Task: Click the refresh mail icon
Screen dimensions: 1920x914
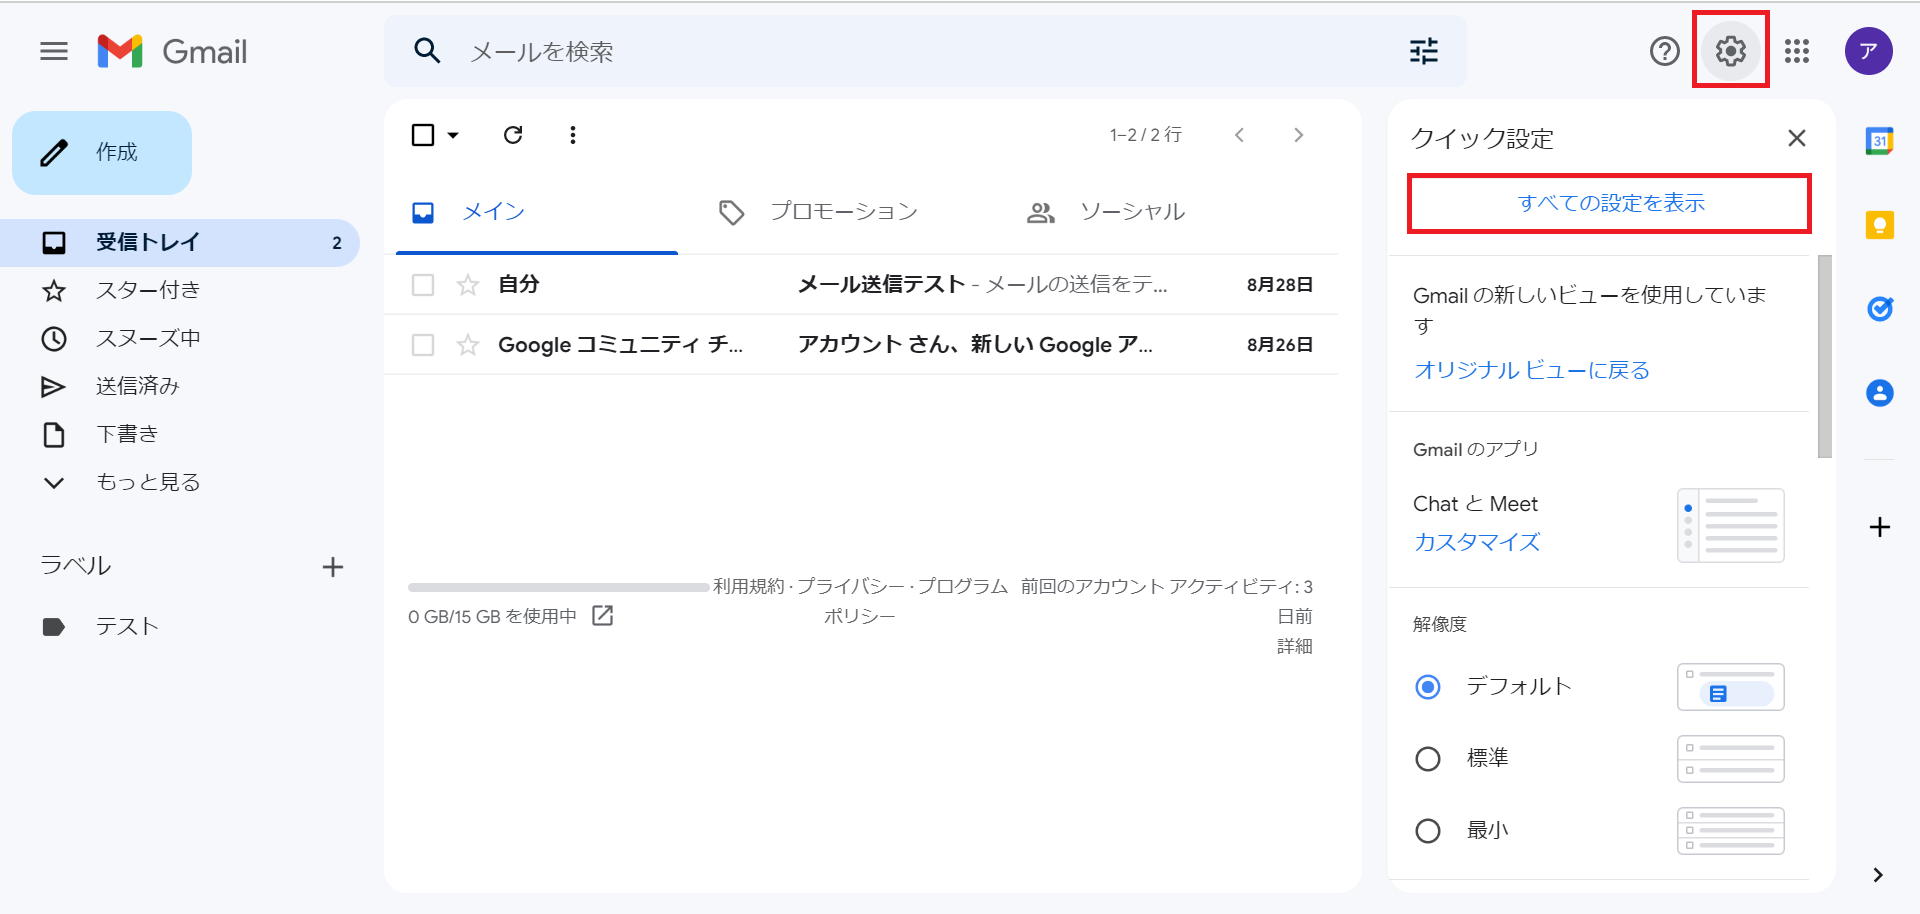Action: click(x=513, y=135)
